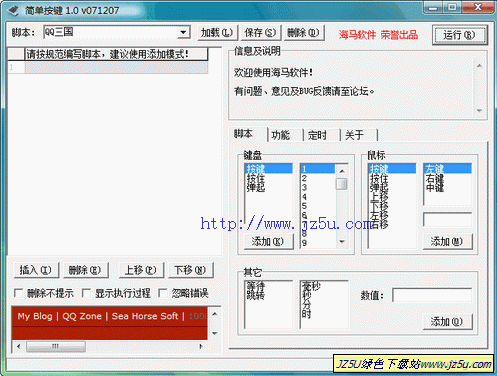Click banner vertical scrollbar down arrow

(215, 333)
